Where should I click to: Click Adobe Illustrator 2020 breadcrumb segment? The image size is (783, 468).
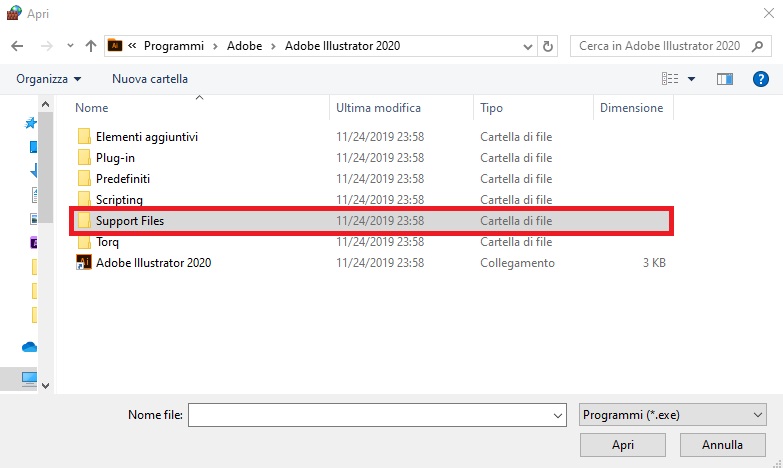coord(343,46)
